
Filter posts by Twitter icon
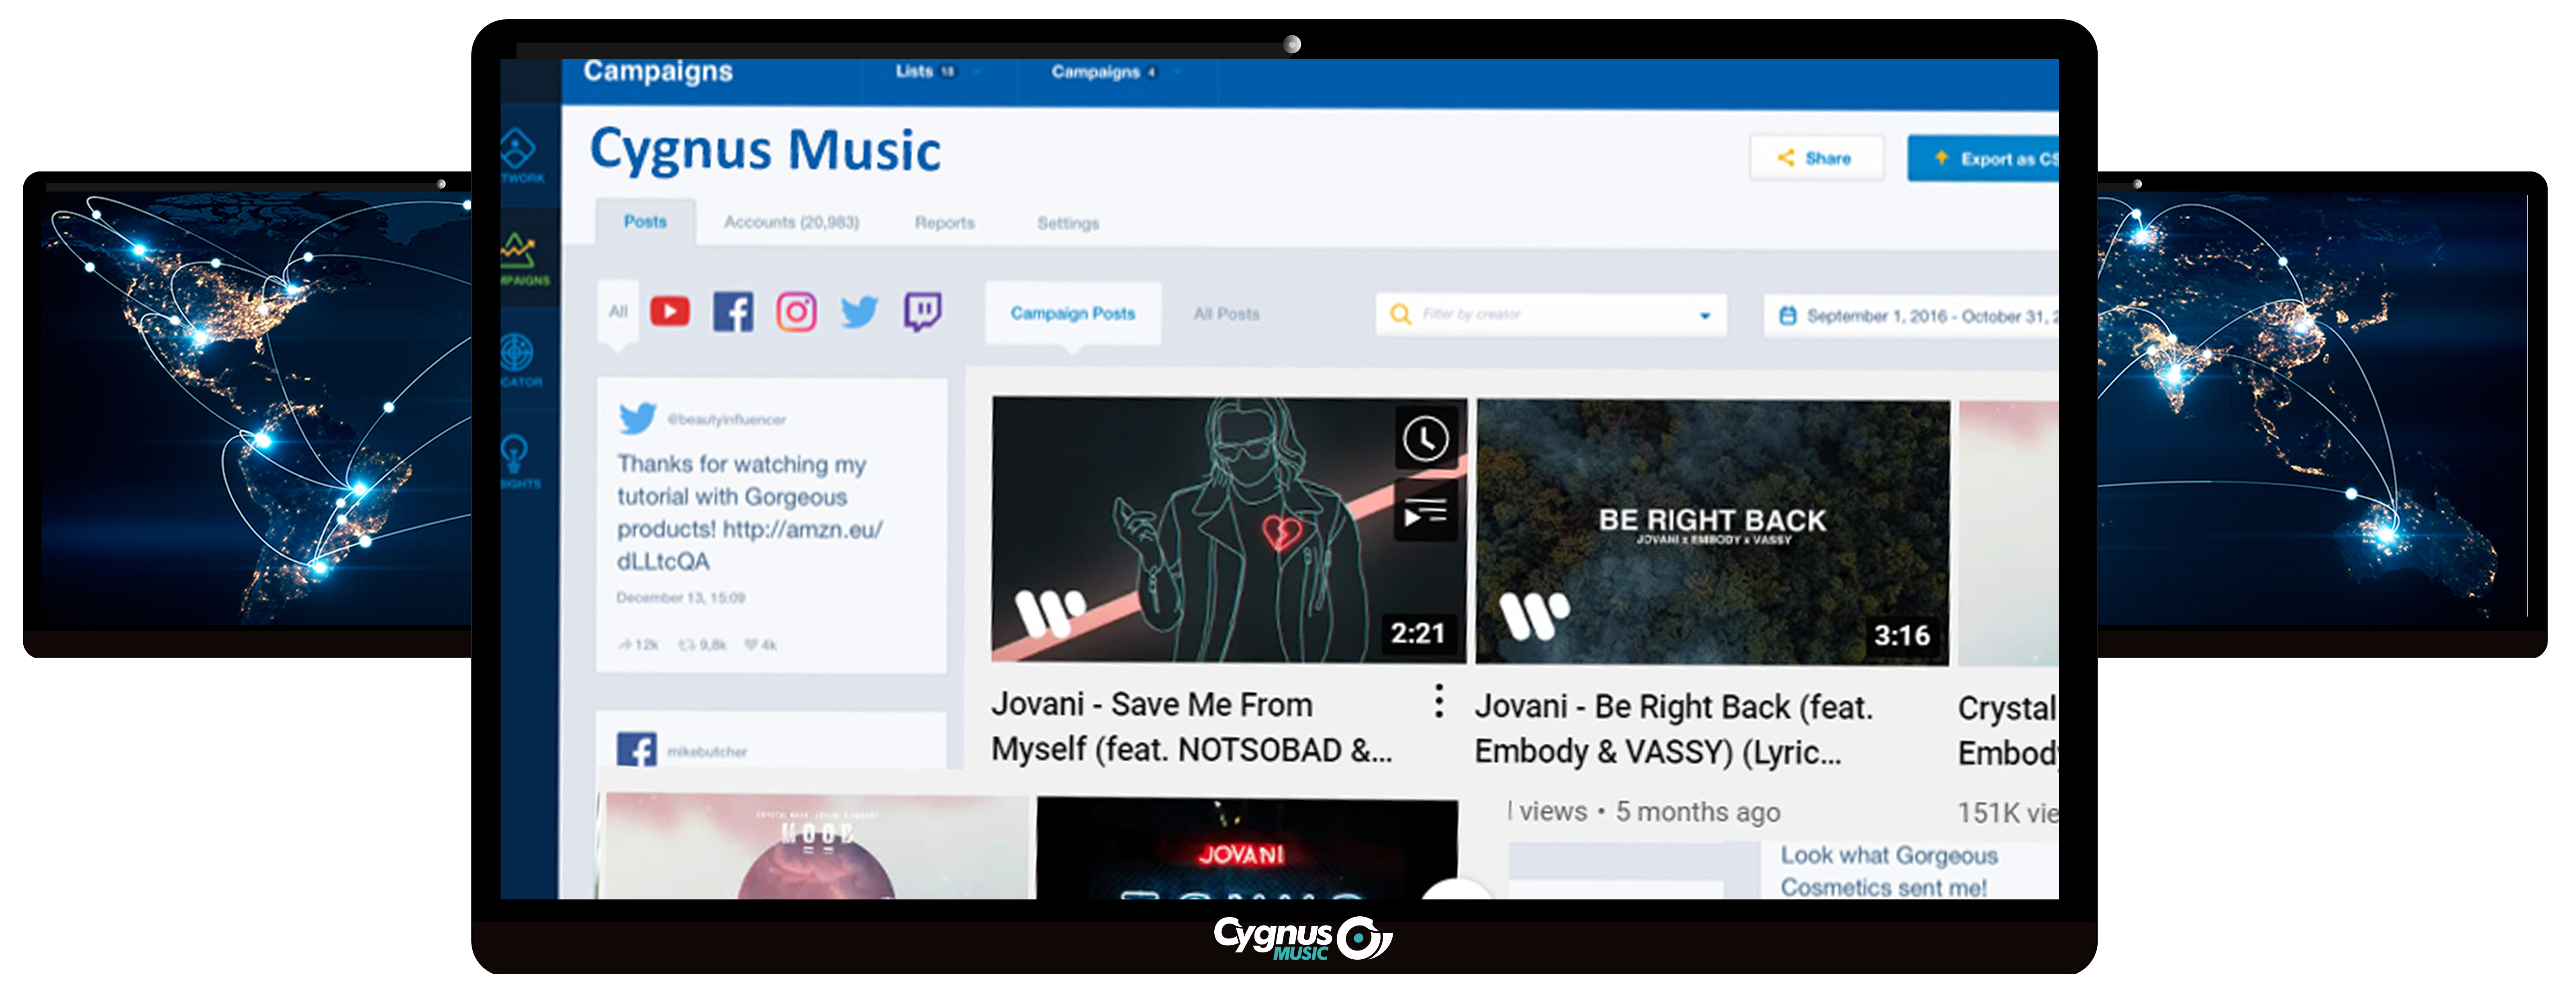click(859, 312)
